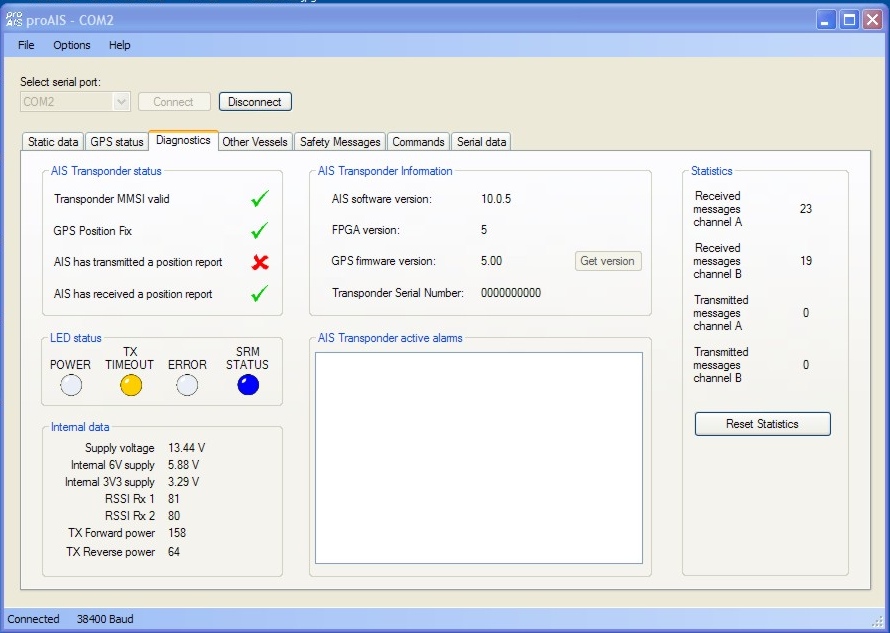Open the Options menu

tap(72, 45)
